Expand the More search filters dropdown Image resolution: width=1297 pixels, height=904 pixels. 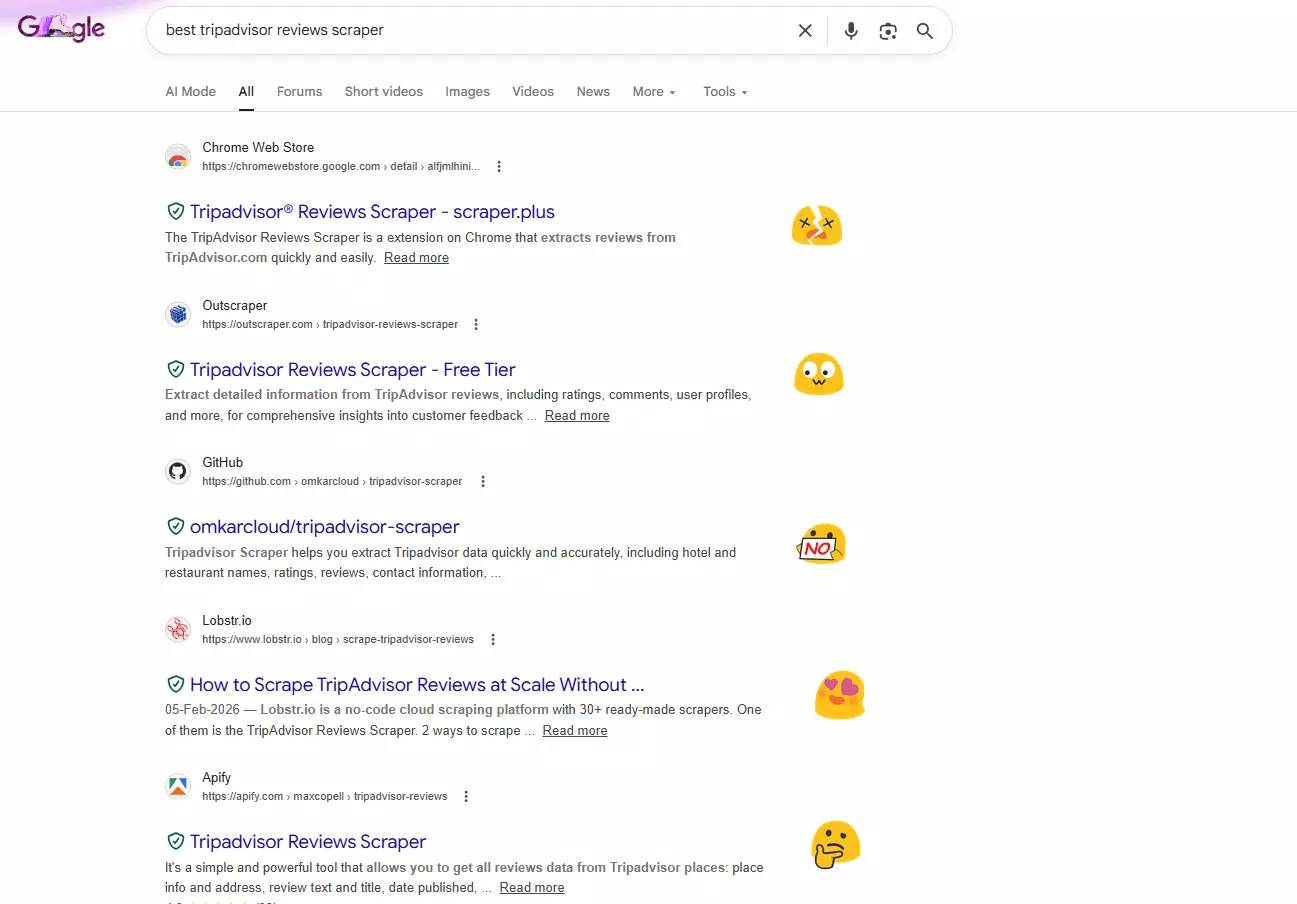point(654,92)
